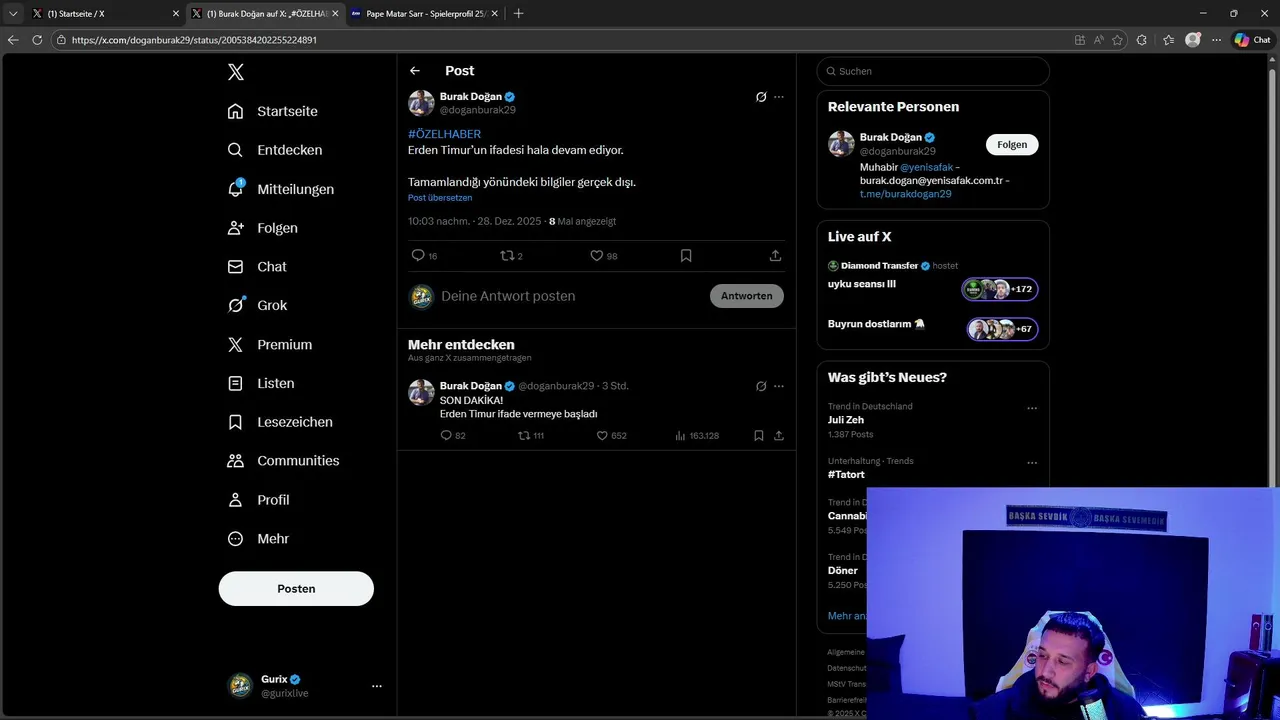This screenshot has width=1280, height=720.
Task: Open browser extensions icon
Action: pyautogui.click(x=1142, y=40)
